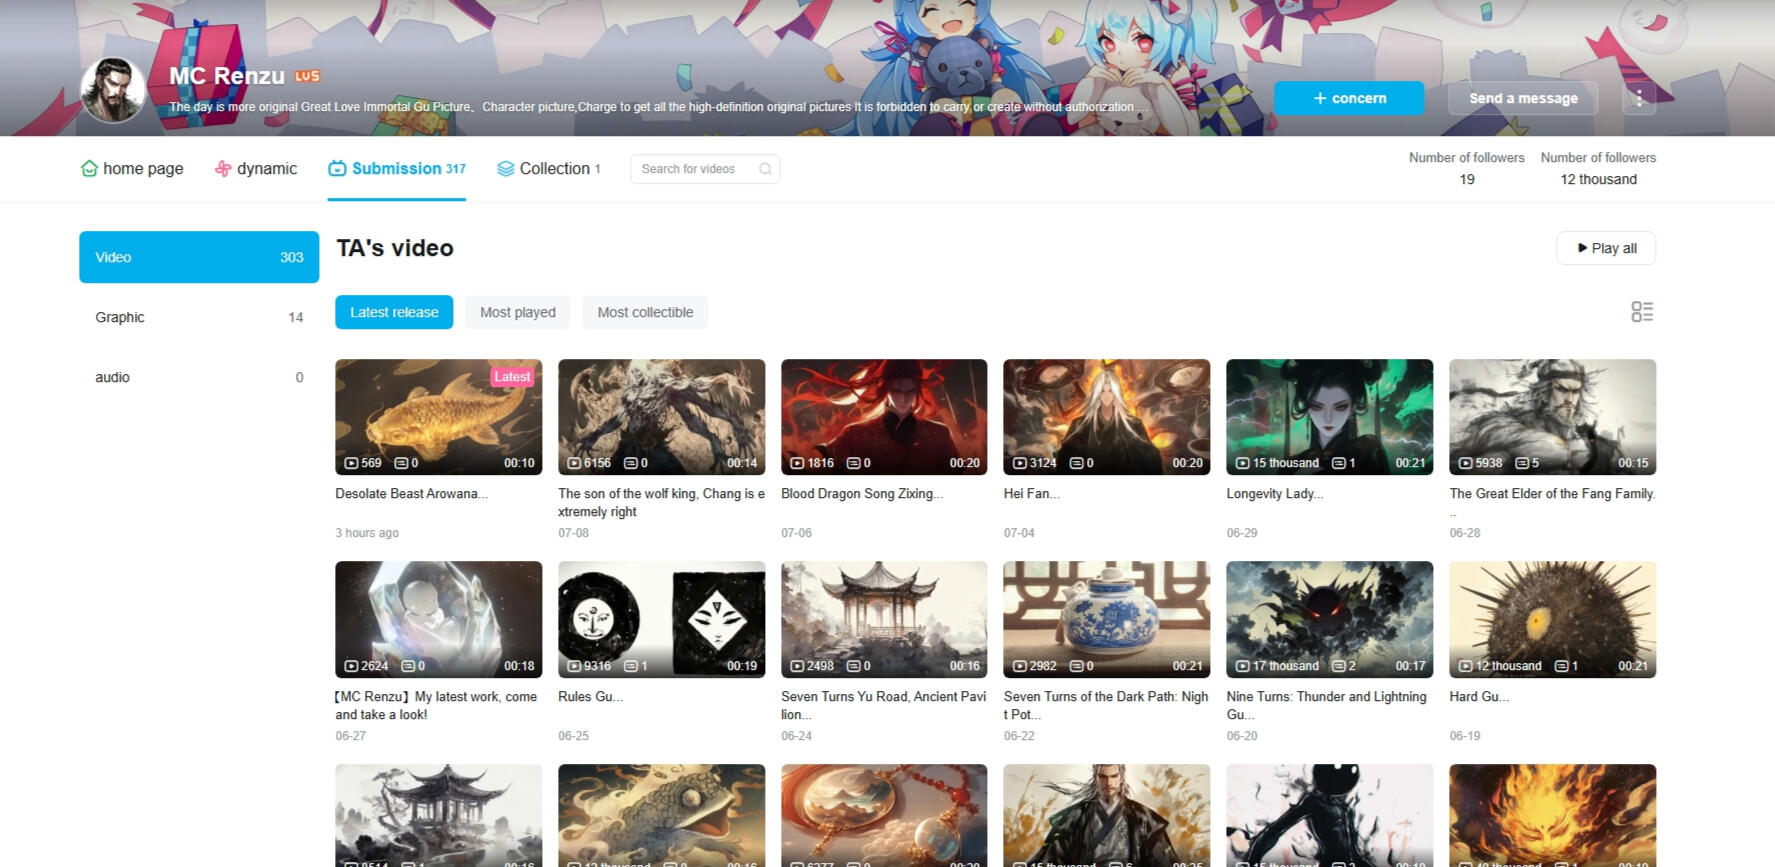Open the Desolate Beast Arowana video thumbnail
Viewport: 1775px width, 867px height.
438,416
